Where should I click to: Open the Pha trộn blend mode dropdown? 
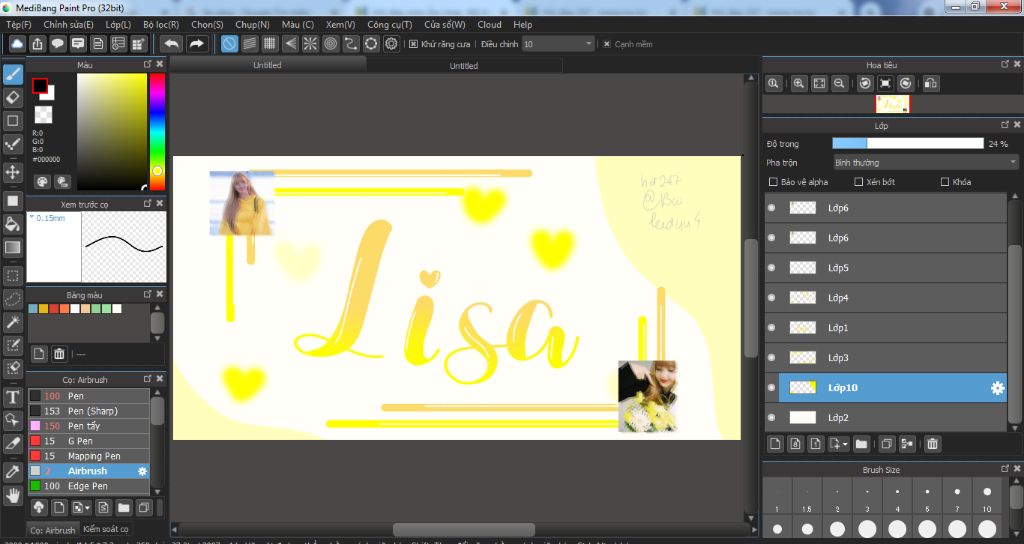point(925,162)
